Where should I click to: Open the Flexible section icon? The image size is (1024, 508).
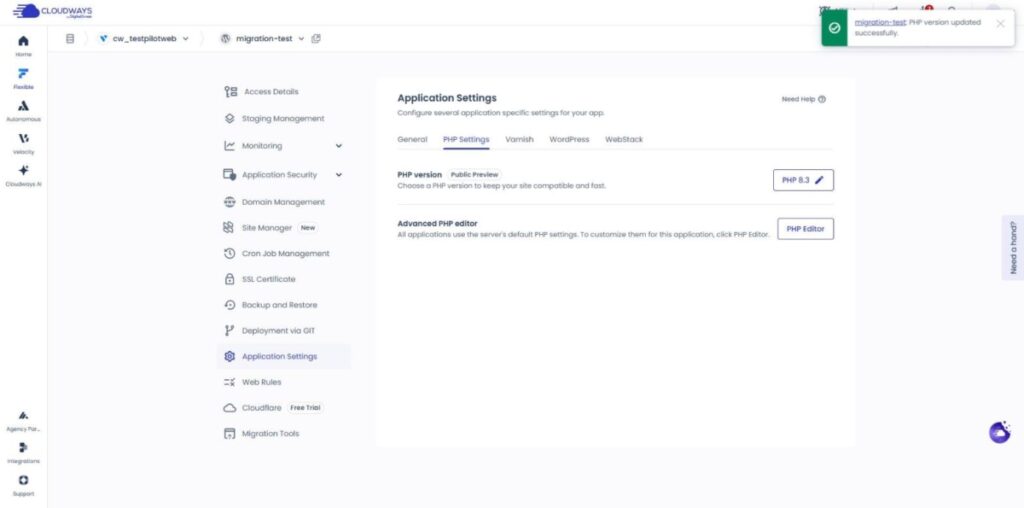pyautogui.click(x=24, y=73)
